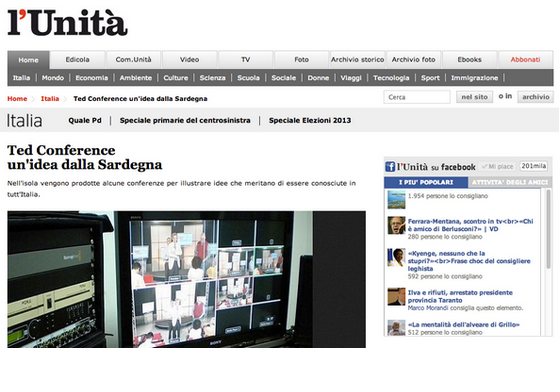Click the Facebook 'Mi piace' button
Viewport: 560px width, 392px height.
click(x=498, y=166)
